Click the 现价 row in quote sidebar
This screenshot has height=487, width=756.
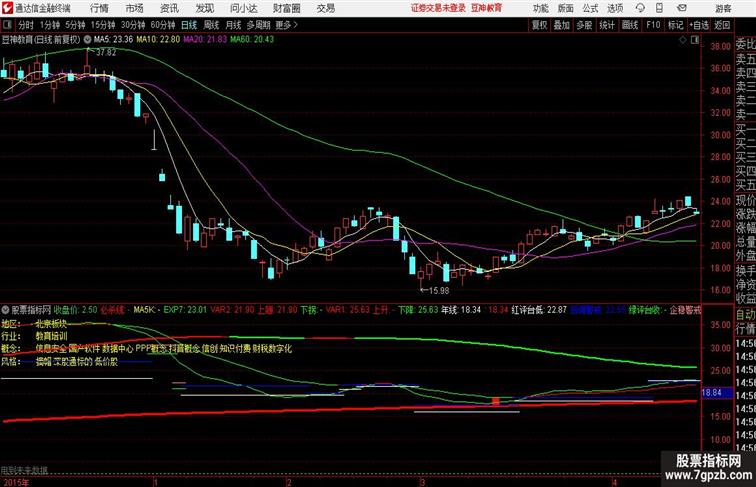[745, 200]
